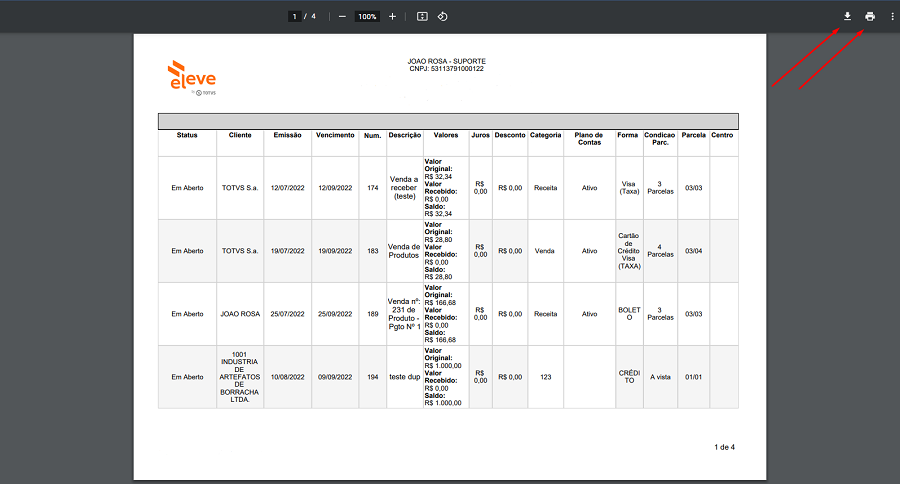Select the "JOAO ROSA - SUPORTE" header text

pyautogui.click(x=447, y=61)
